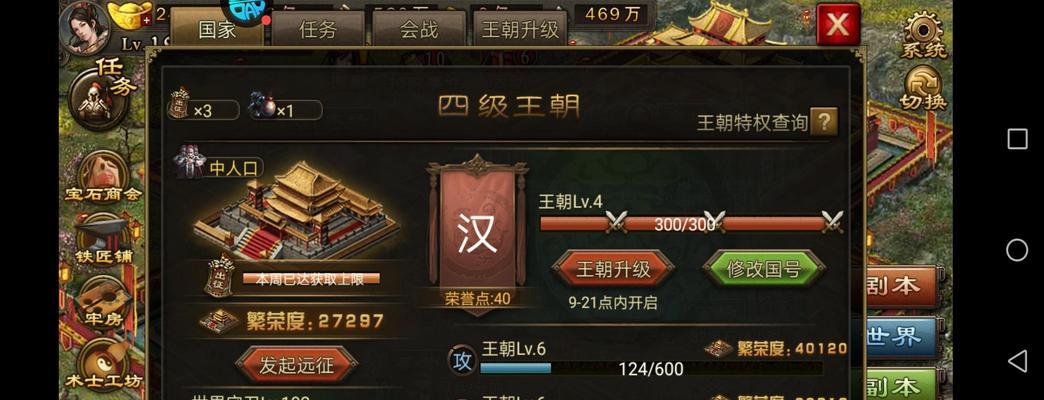Switch to the 会战 tab
Viewport: 1044px width, 400px height.
[419, 29]
